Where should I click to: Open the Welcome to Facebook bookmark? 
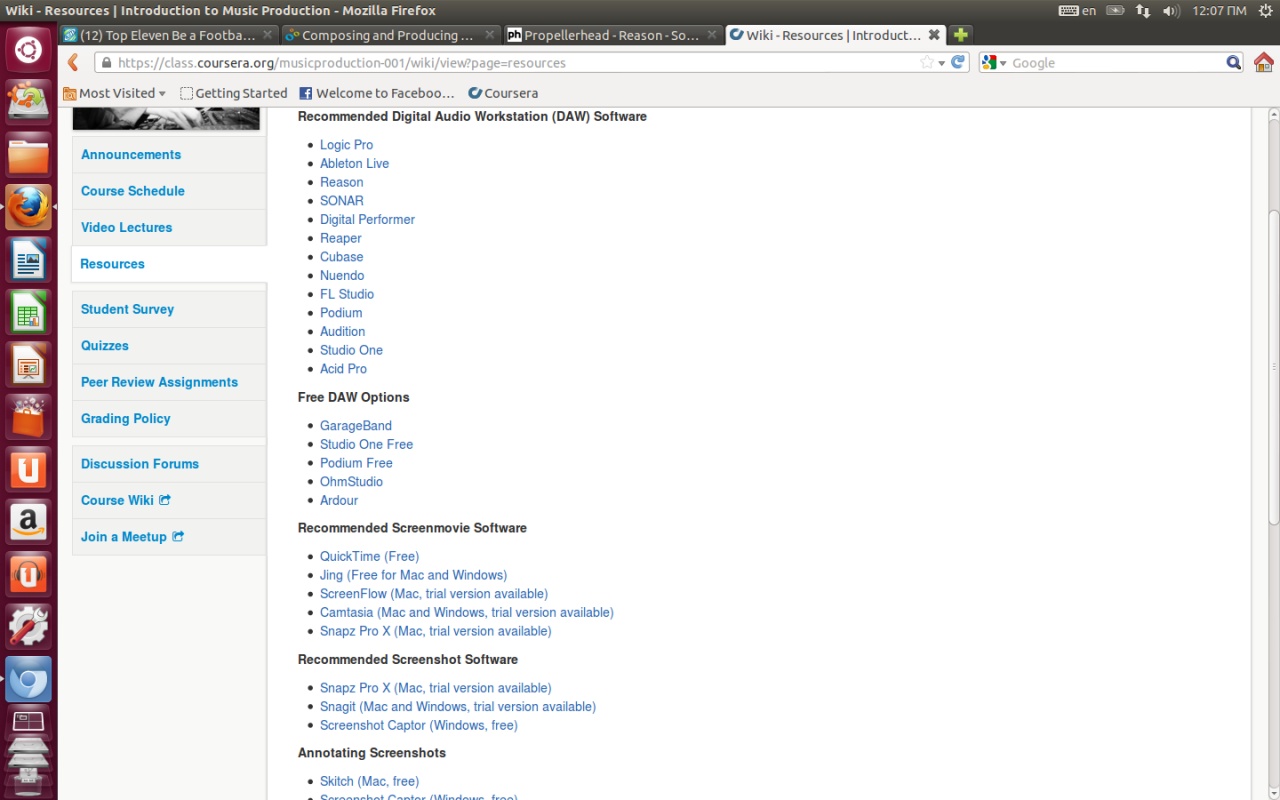click(377, 93)
